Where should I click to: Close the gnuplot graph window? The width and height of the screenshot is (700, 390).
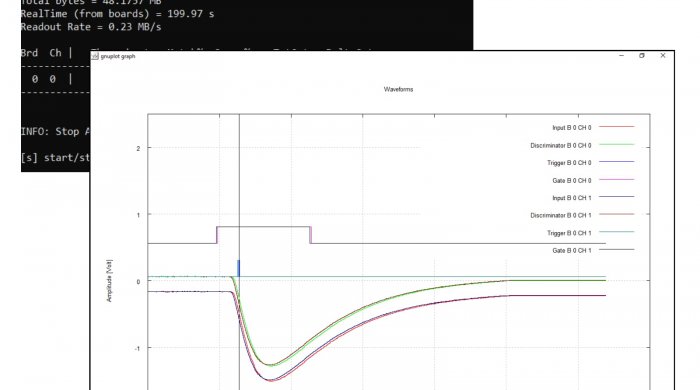[x=663, y=56]
